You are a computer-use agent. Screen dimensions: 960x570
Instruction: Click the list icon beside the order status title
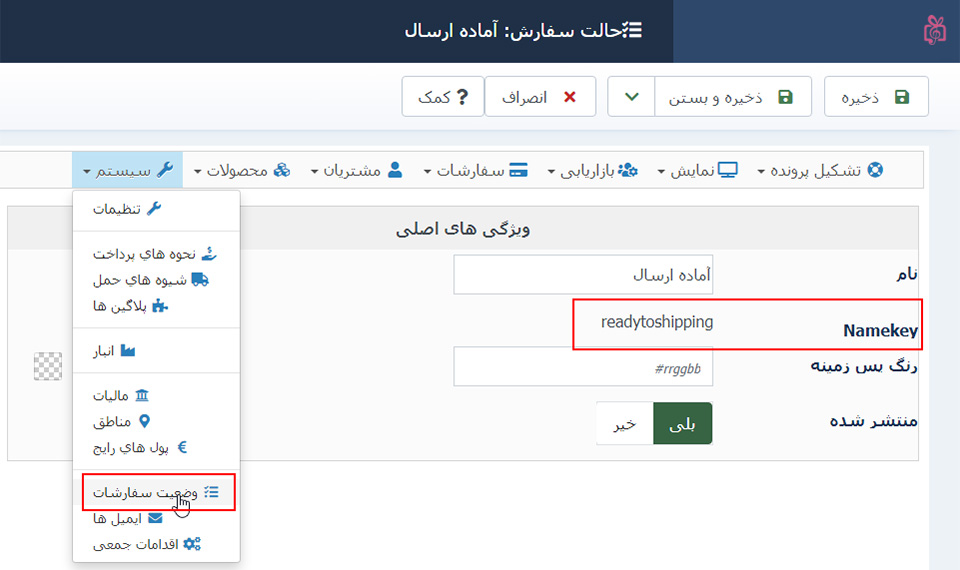(632, 30)
